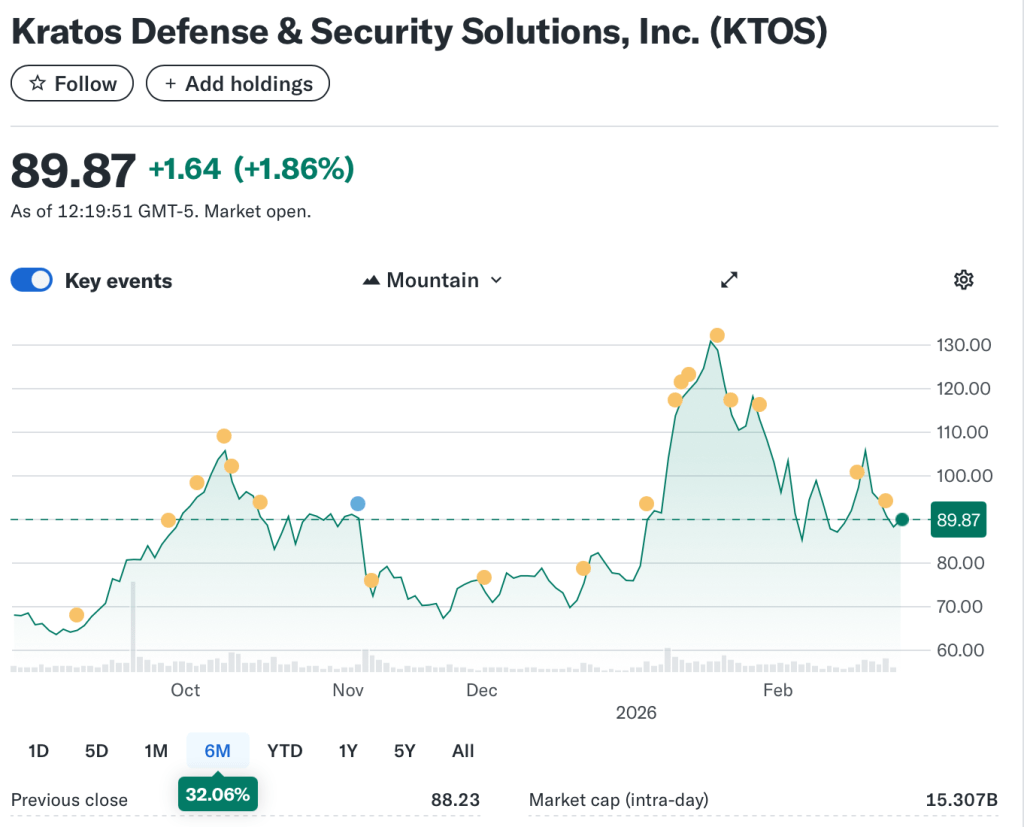Click the fullscreen expand chart icon
The width and height of the screenshot is (1024, 827).
click(729, 280)
